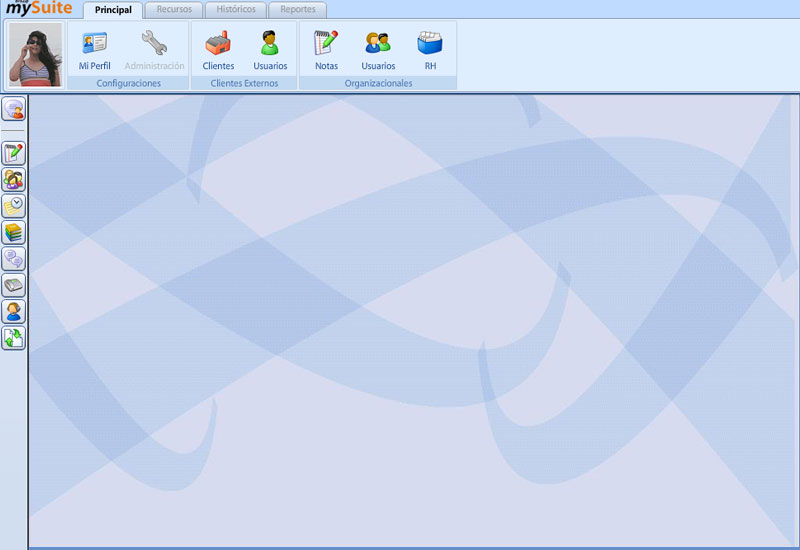Click the user profile photo
800x550 pixels.
35,55
